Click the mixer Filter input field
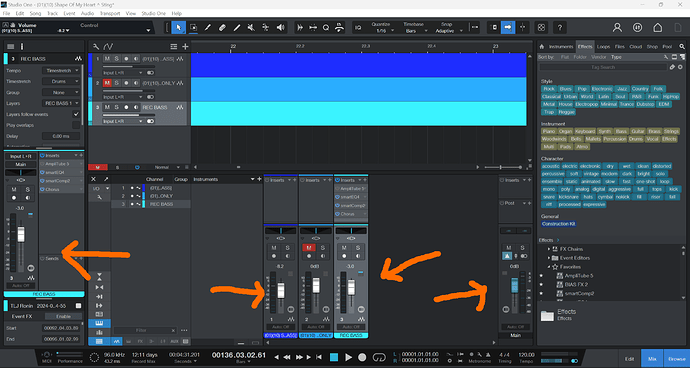Viewport: 690px width, 368px height. point(144,330)
